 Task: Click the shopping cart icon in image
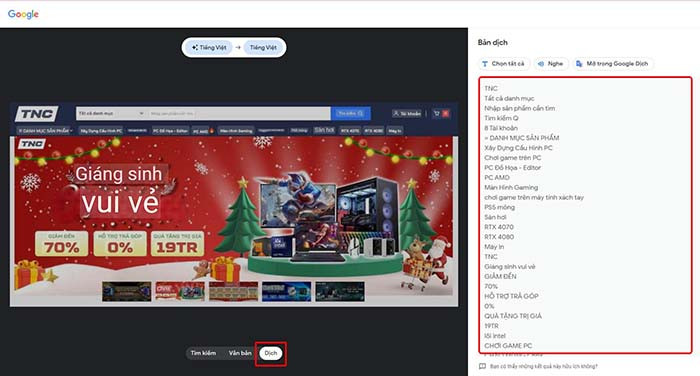[437, 113]
